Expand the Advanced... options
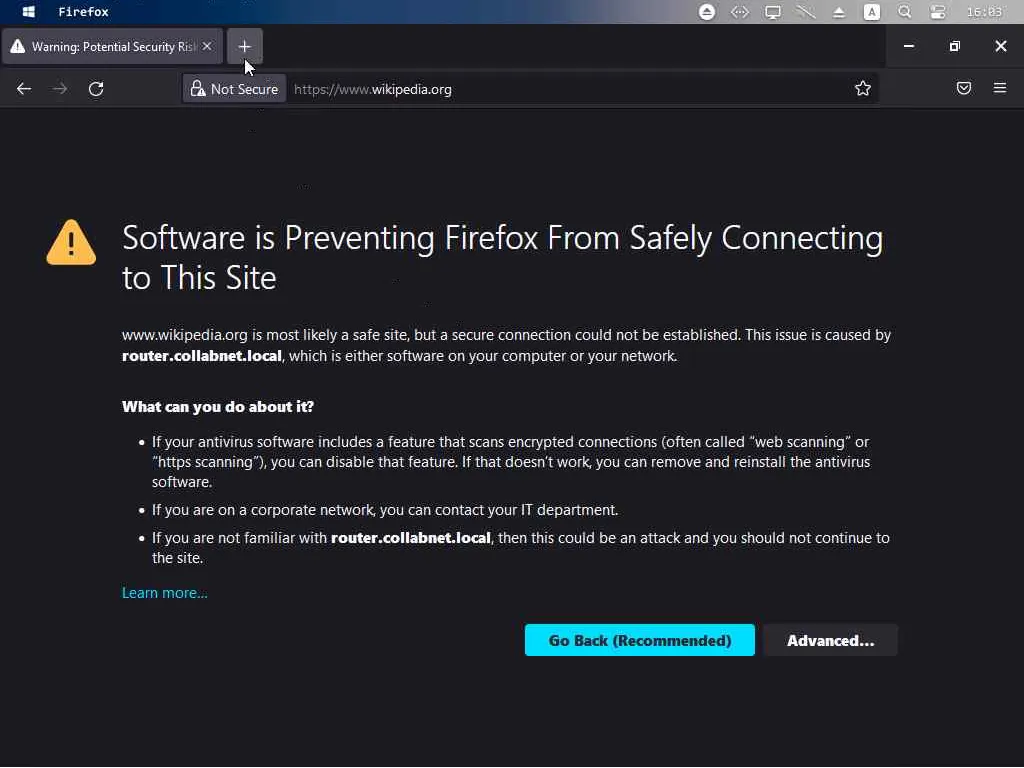 tap(830, 641)
